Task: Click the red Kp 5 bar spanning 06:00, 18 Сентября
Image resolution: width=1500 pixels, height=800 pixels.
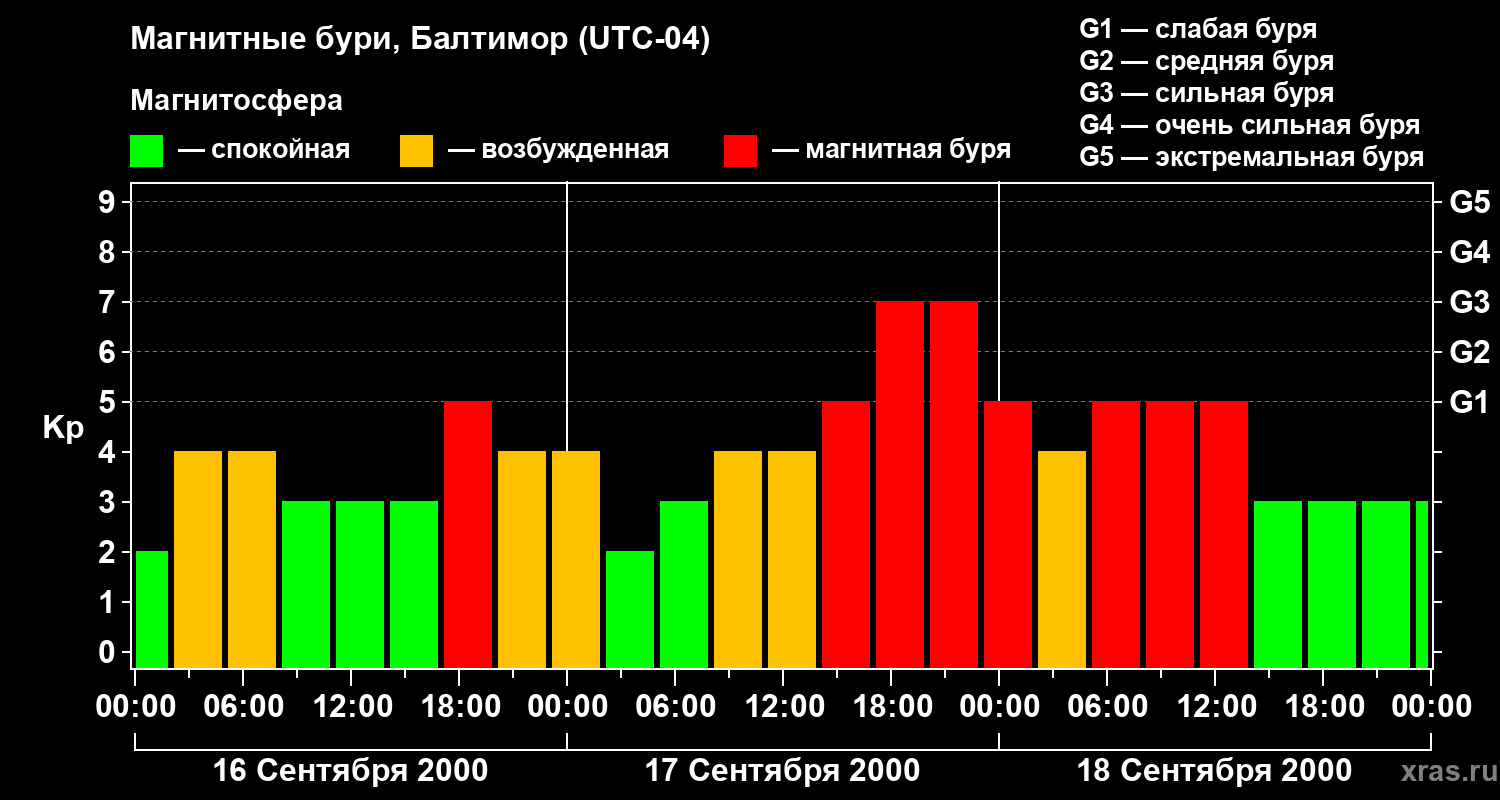Action: (x=1116, y=534)
